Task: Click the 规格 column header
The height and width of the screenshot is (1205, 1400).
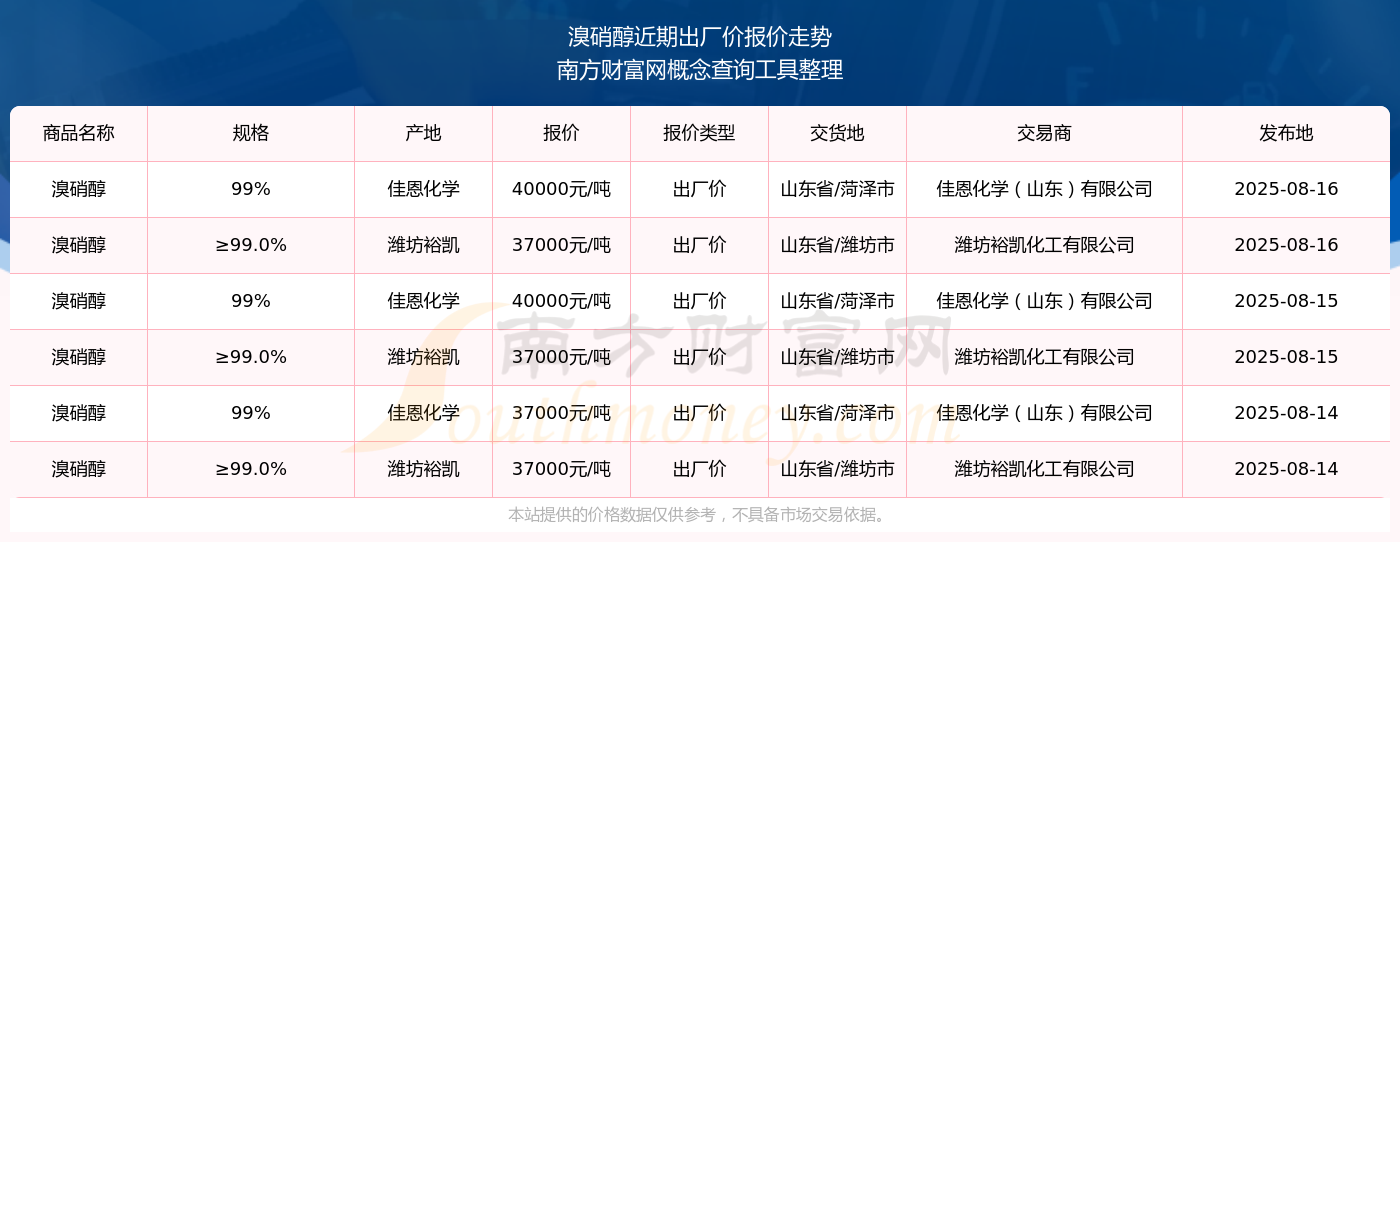Action: 251,134
